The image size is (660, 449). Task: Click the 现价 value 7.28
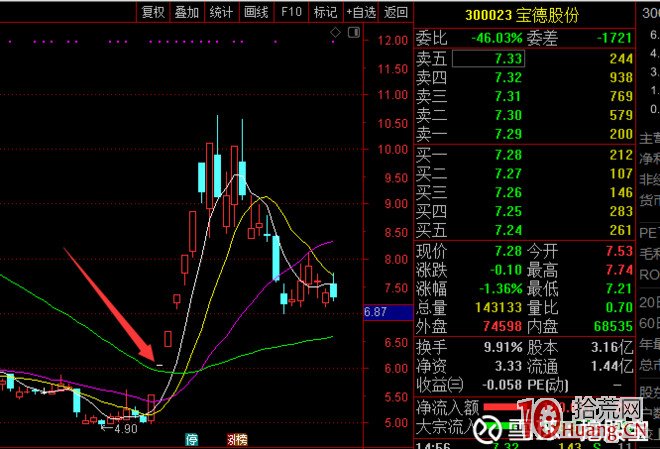coord(508,251)
